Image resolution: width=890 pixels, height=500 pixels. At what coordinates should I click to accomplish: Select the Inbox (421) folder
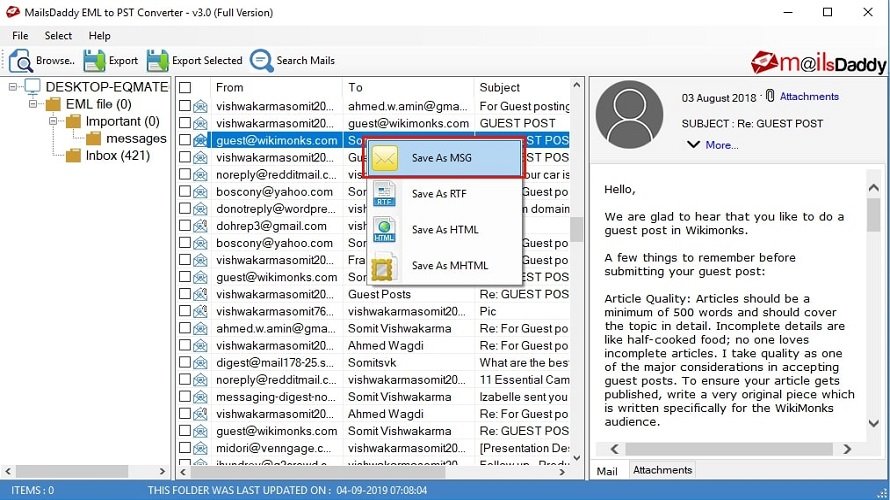pyautogui.click(x=117, y=156)
